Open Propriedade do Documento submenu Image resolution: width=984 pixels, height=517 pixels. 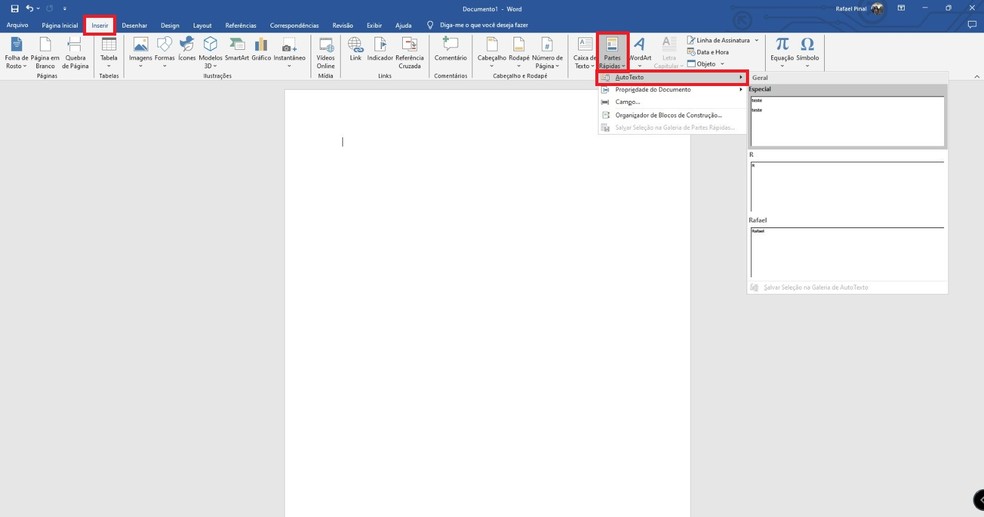pos(671,90)
